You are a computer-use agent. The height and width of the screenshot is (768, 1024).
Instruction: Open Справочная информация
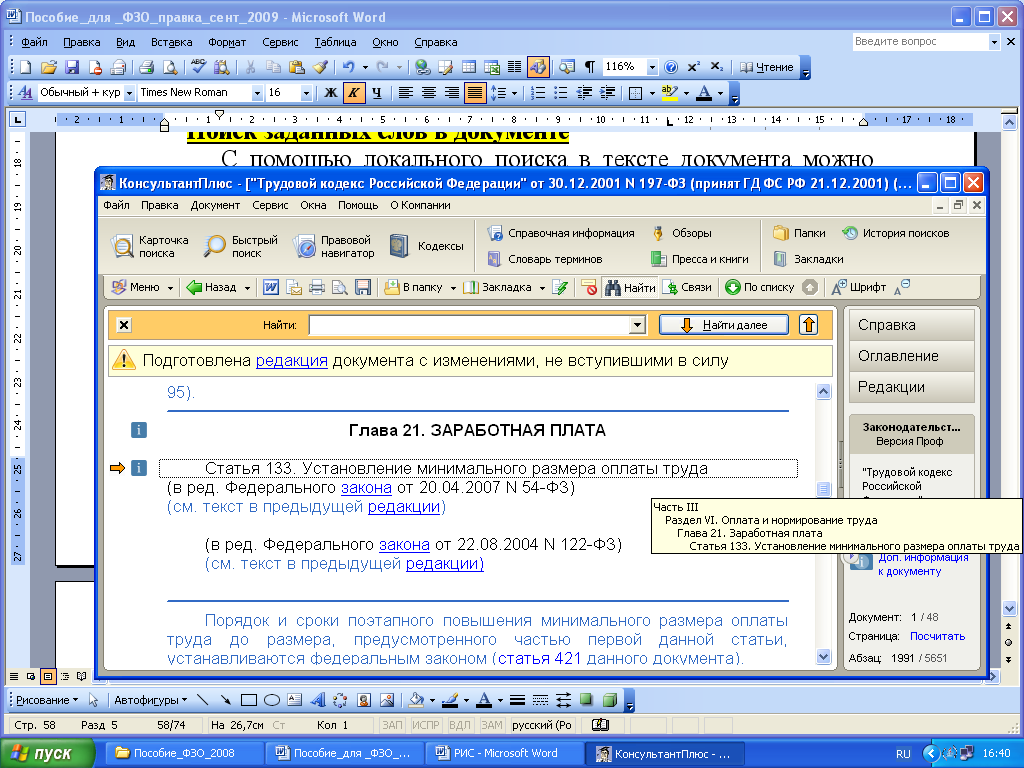560,233
